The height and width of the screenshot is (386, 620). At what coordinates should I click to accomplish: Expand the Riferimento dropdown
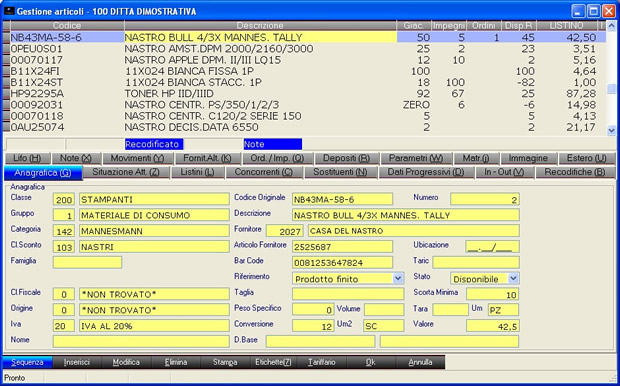coord(398,278)
